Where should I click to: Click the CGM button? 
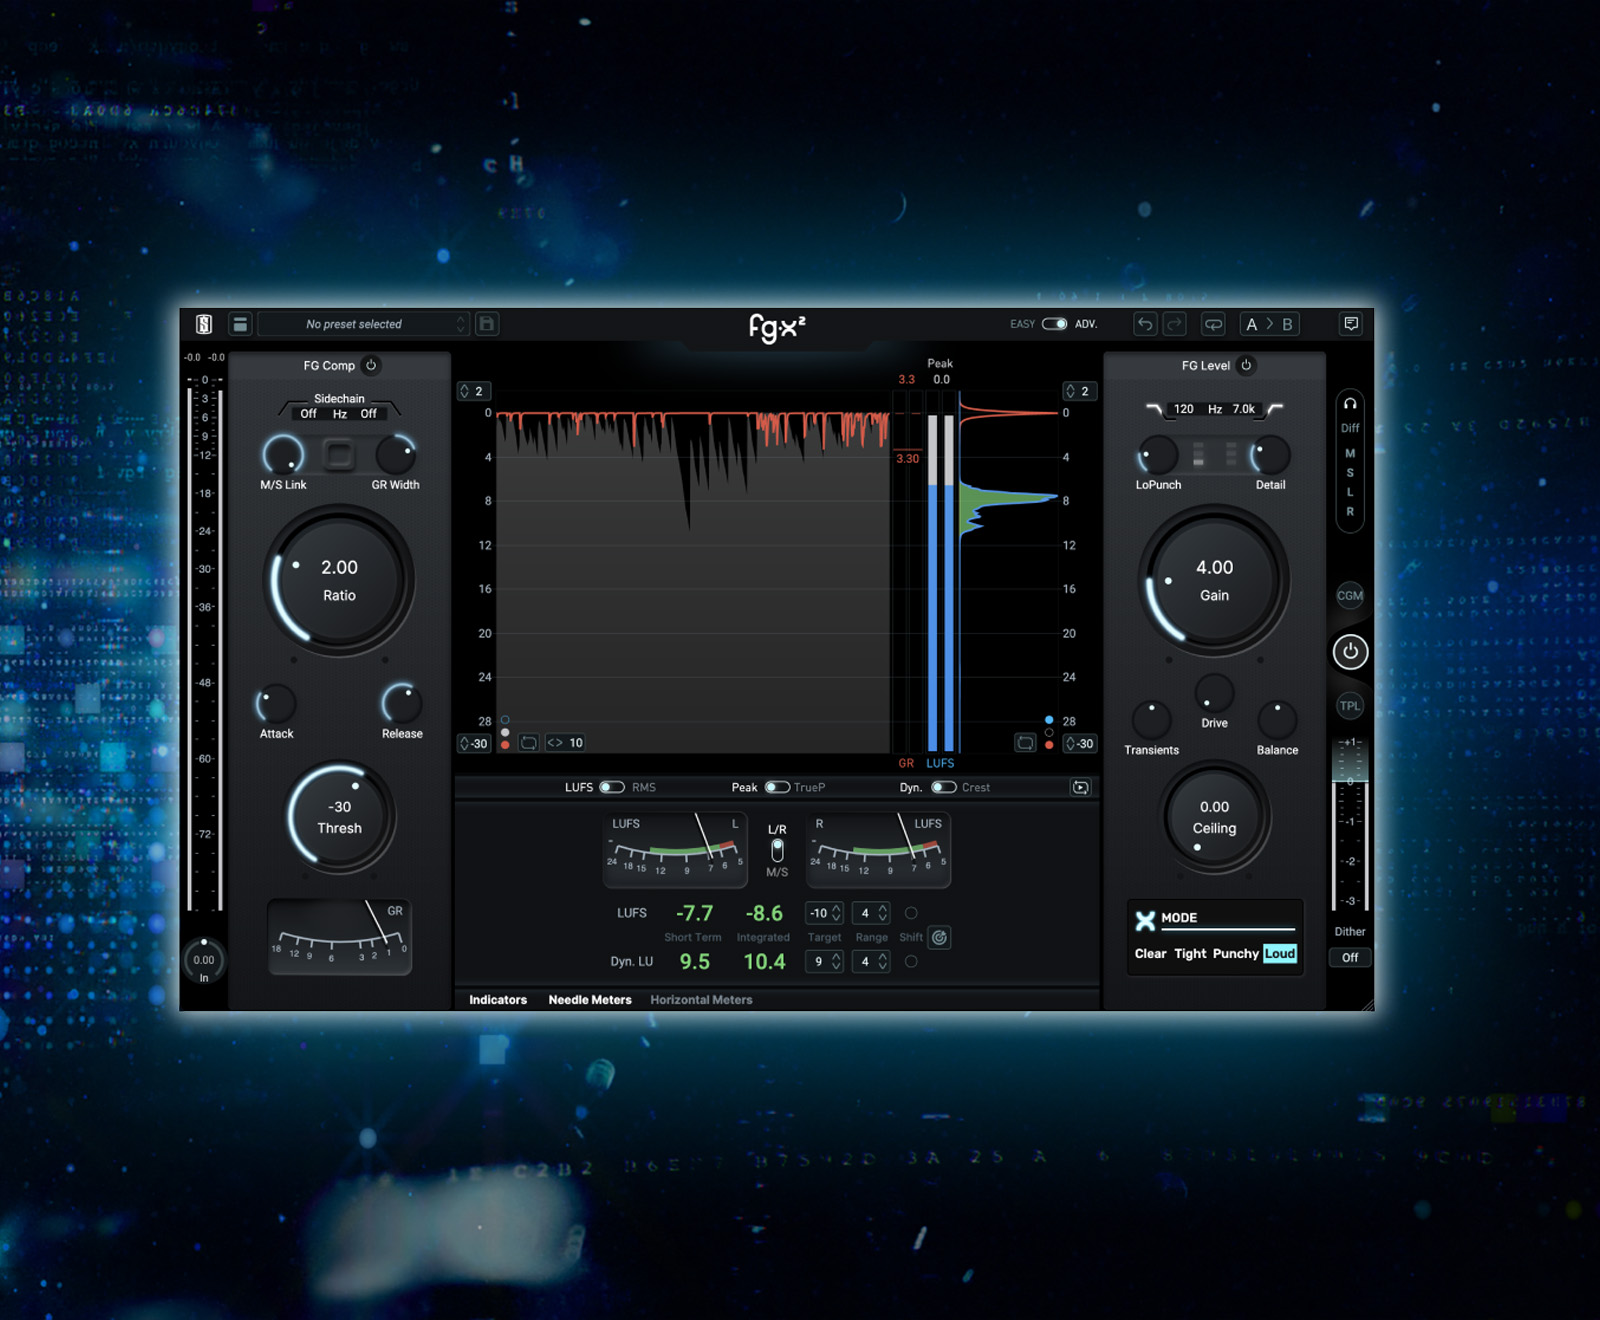pyautogui.click(x=1350, y=596)
